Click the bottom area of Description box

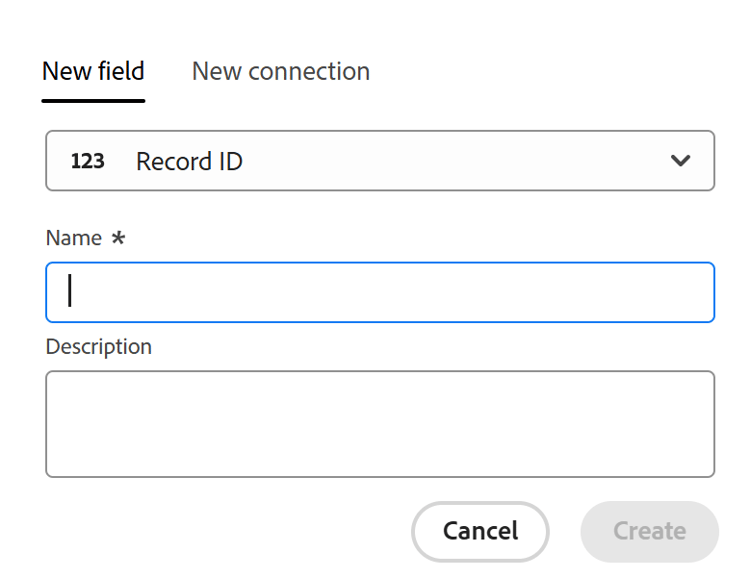pos(380,462)
